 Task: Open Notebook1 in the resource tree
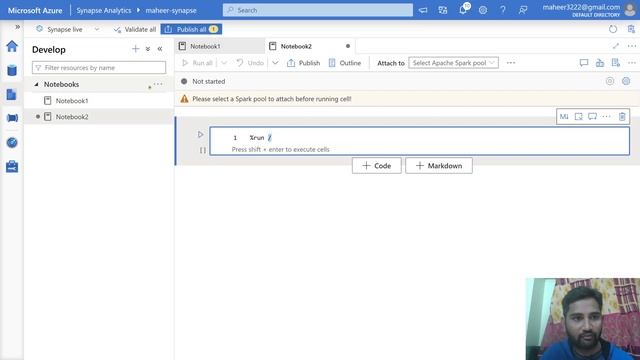click(x=72, y=100)
